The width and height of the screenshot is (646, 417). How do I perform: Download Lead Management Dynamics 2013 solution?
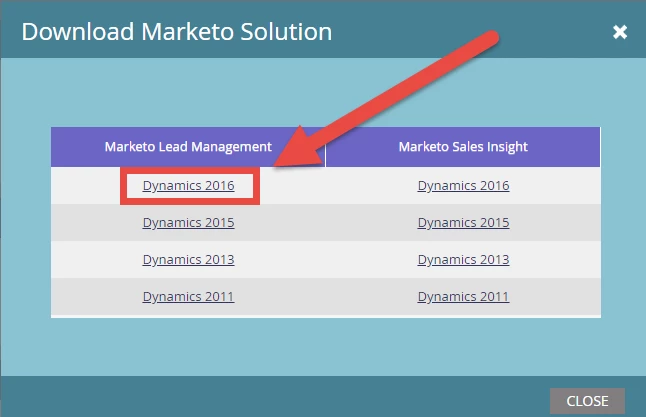point(188,260)
